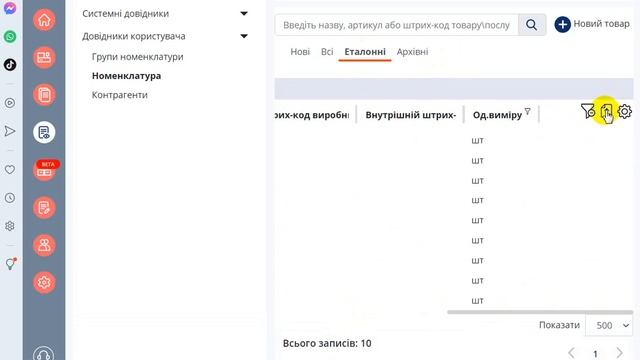Sort by Од.виміру column header

point(497,115)
